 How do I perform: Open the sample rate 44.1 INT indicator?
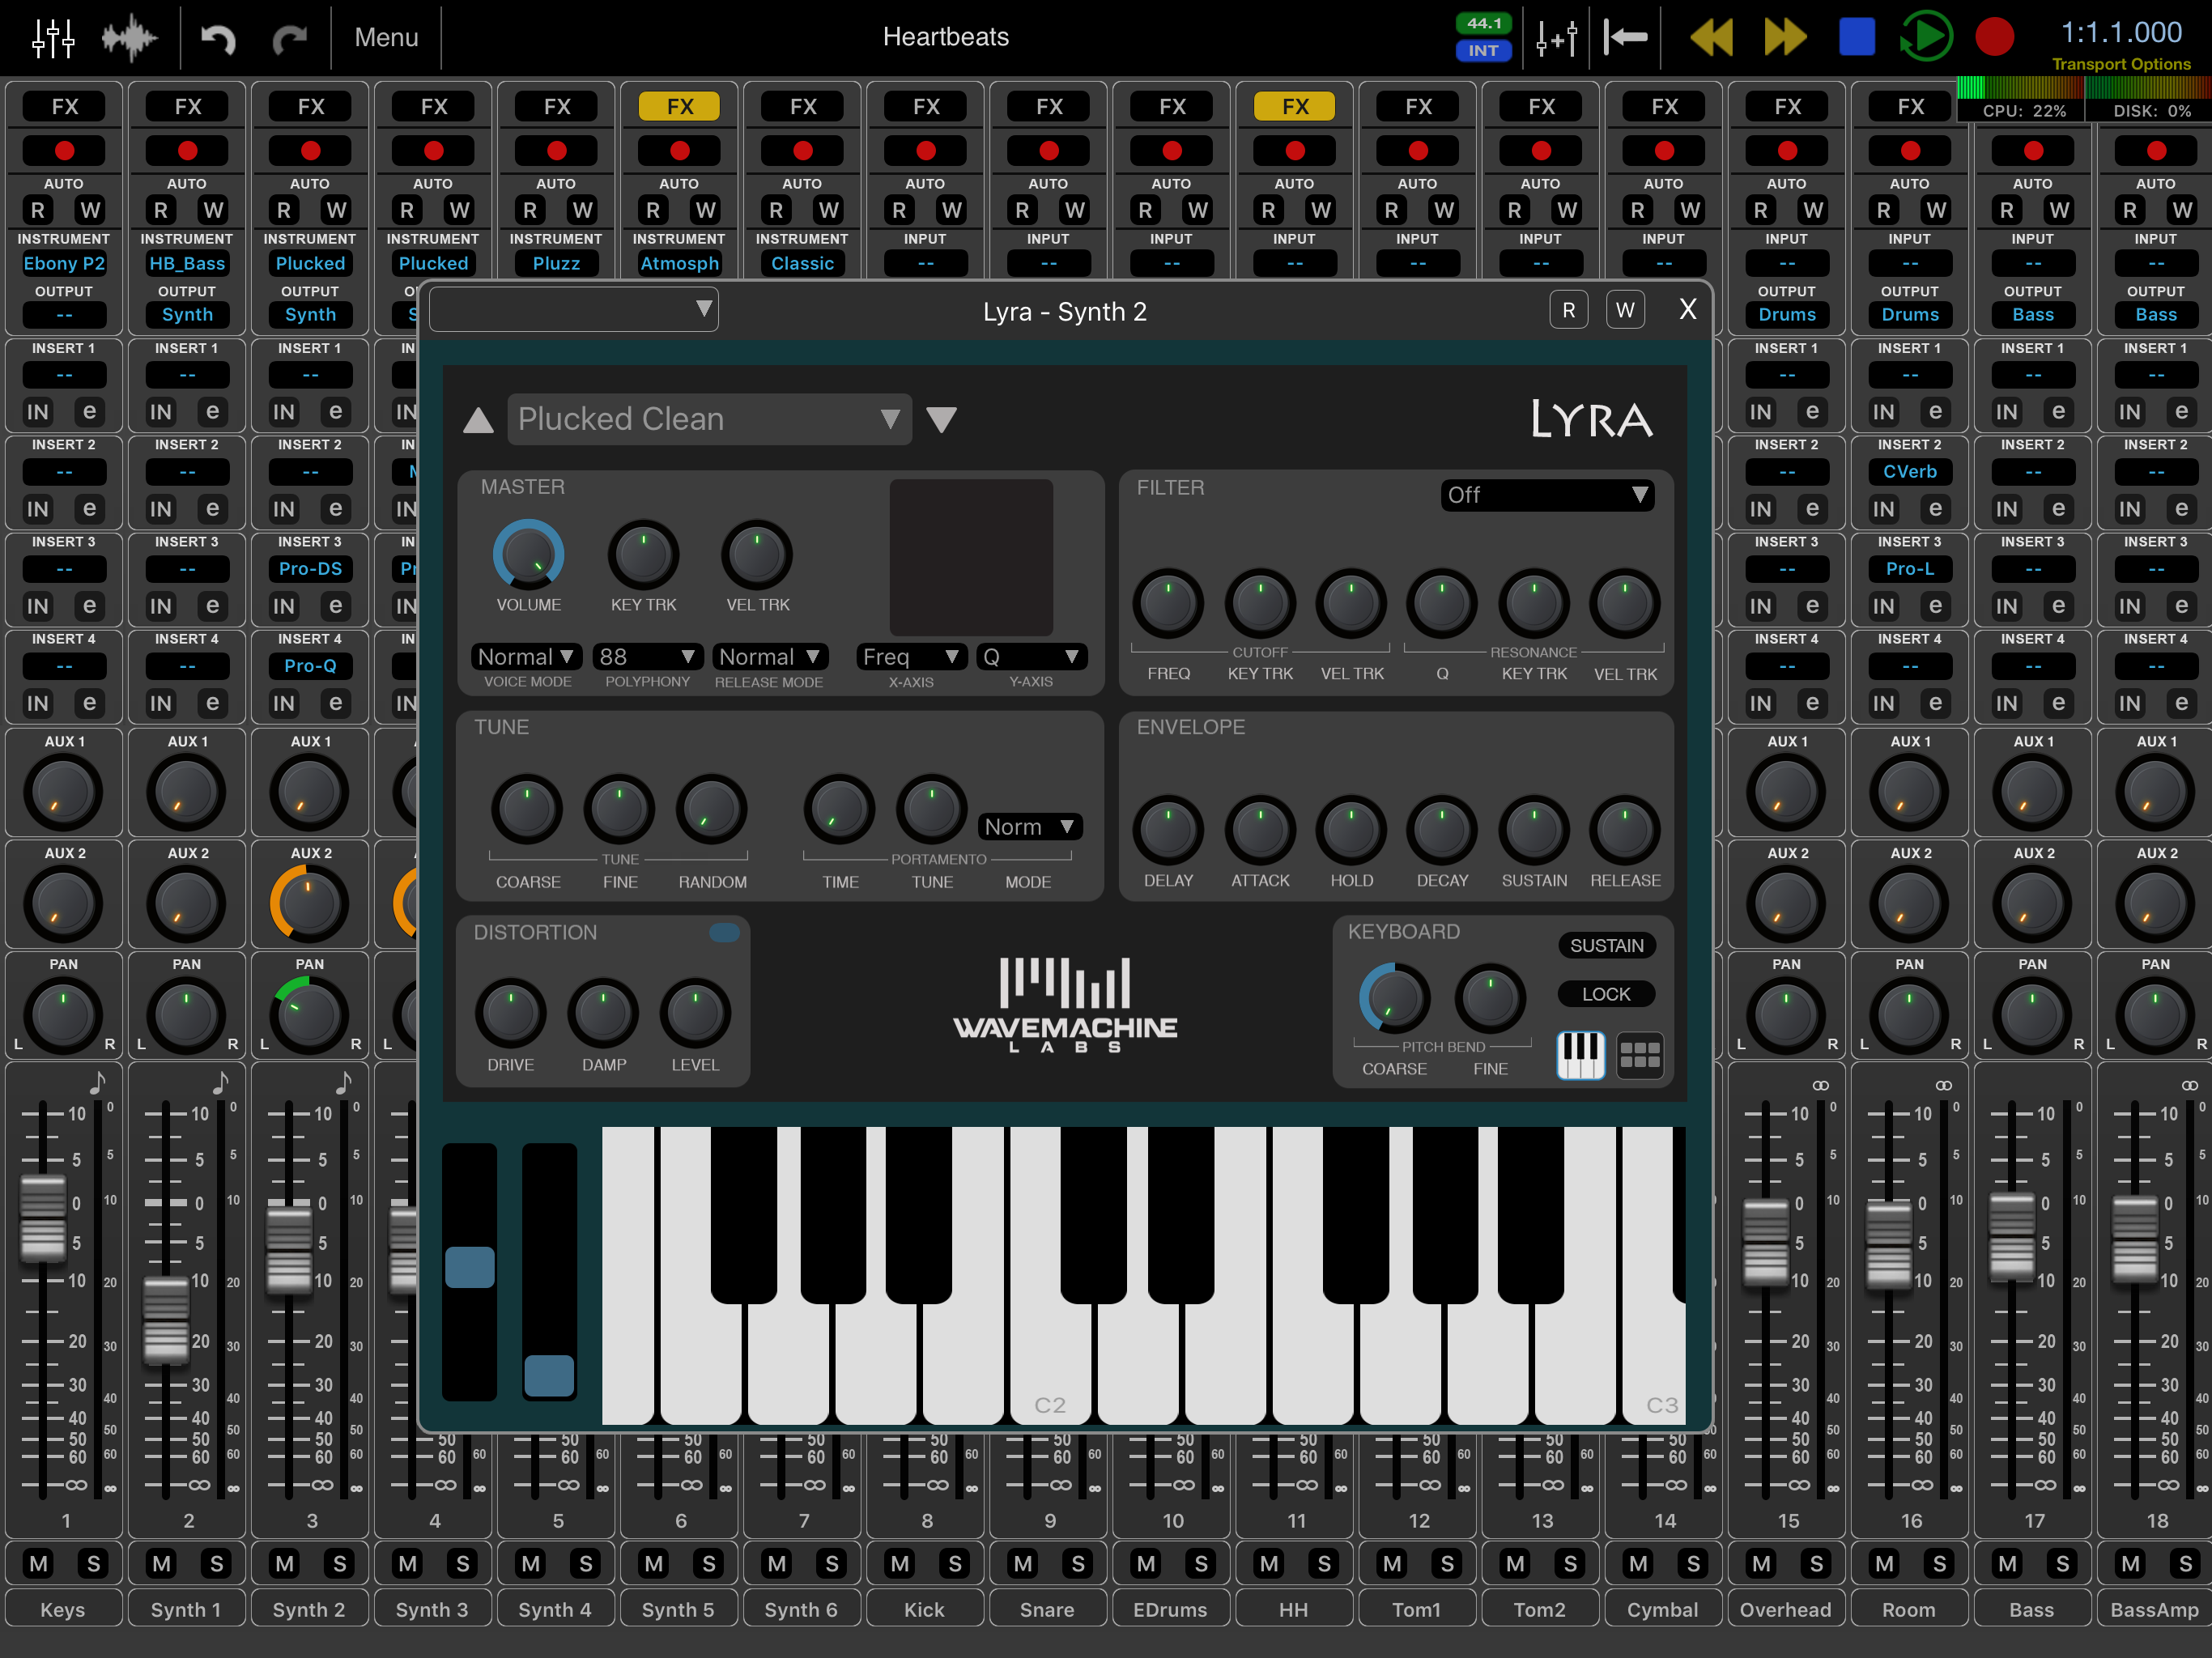[x=1483, y=37]
